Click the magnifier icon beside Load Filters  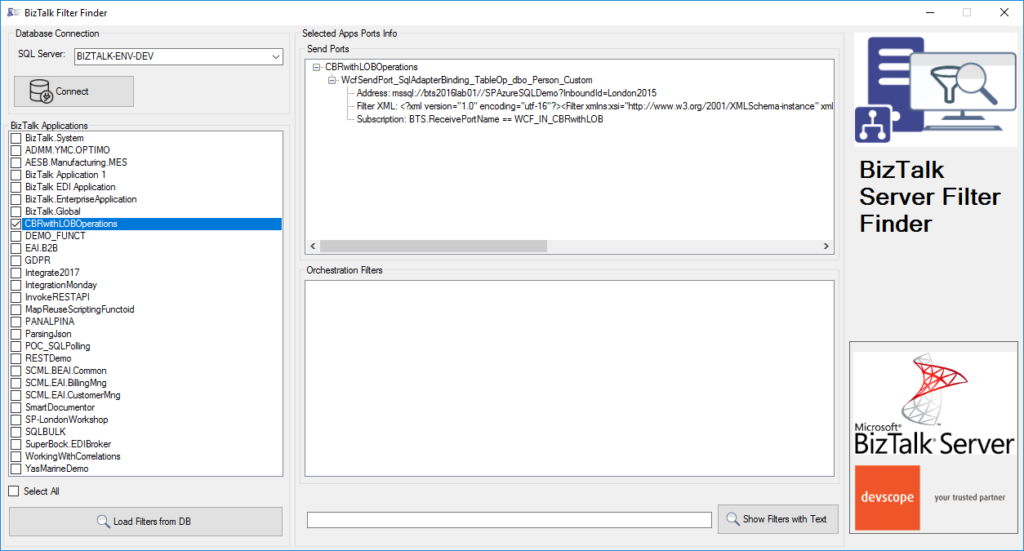coord(103,522)
